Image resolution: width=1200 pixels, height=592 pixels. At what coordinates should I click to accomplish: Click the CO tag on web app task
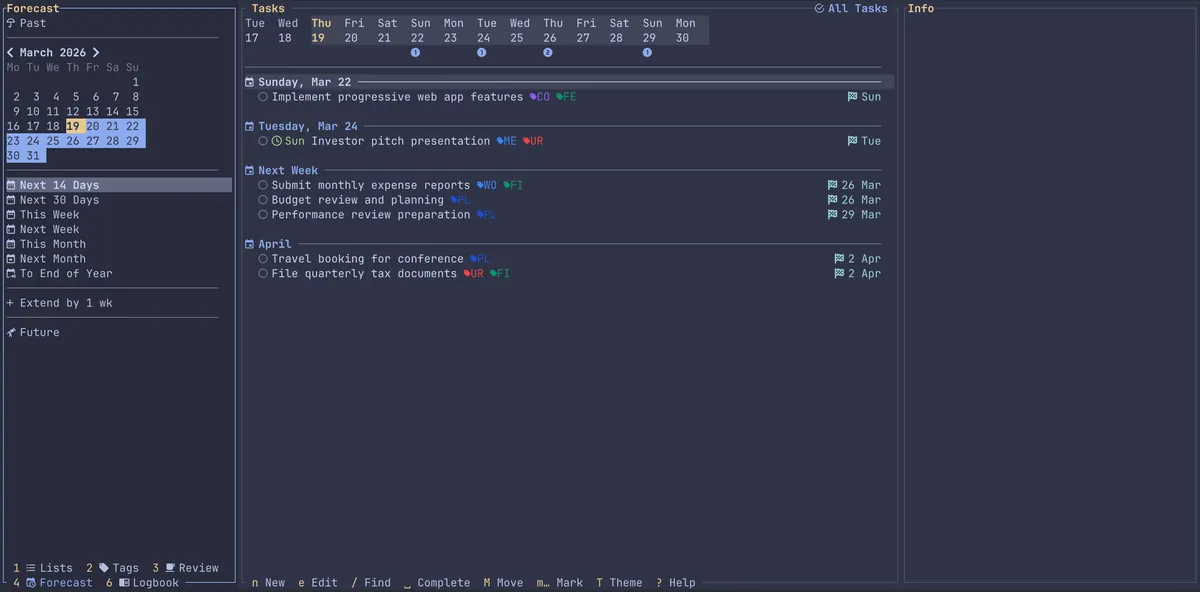click(x=540, y=97)
